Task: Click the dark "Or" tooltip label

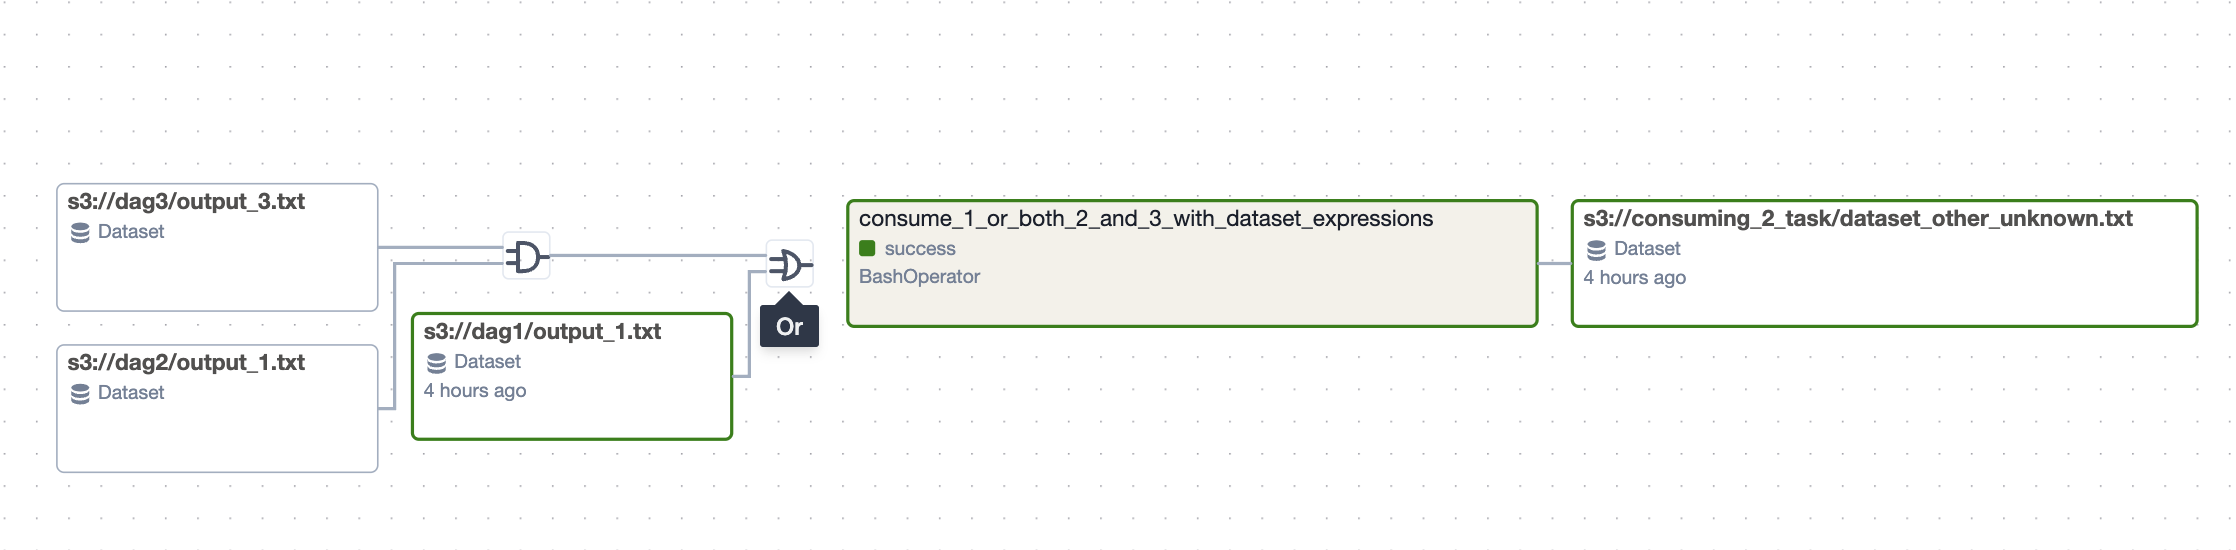Action: [x=789, y=327]
